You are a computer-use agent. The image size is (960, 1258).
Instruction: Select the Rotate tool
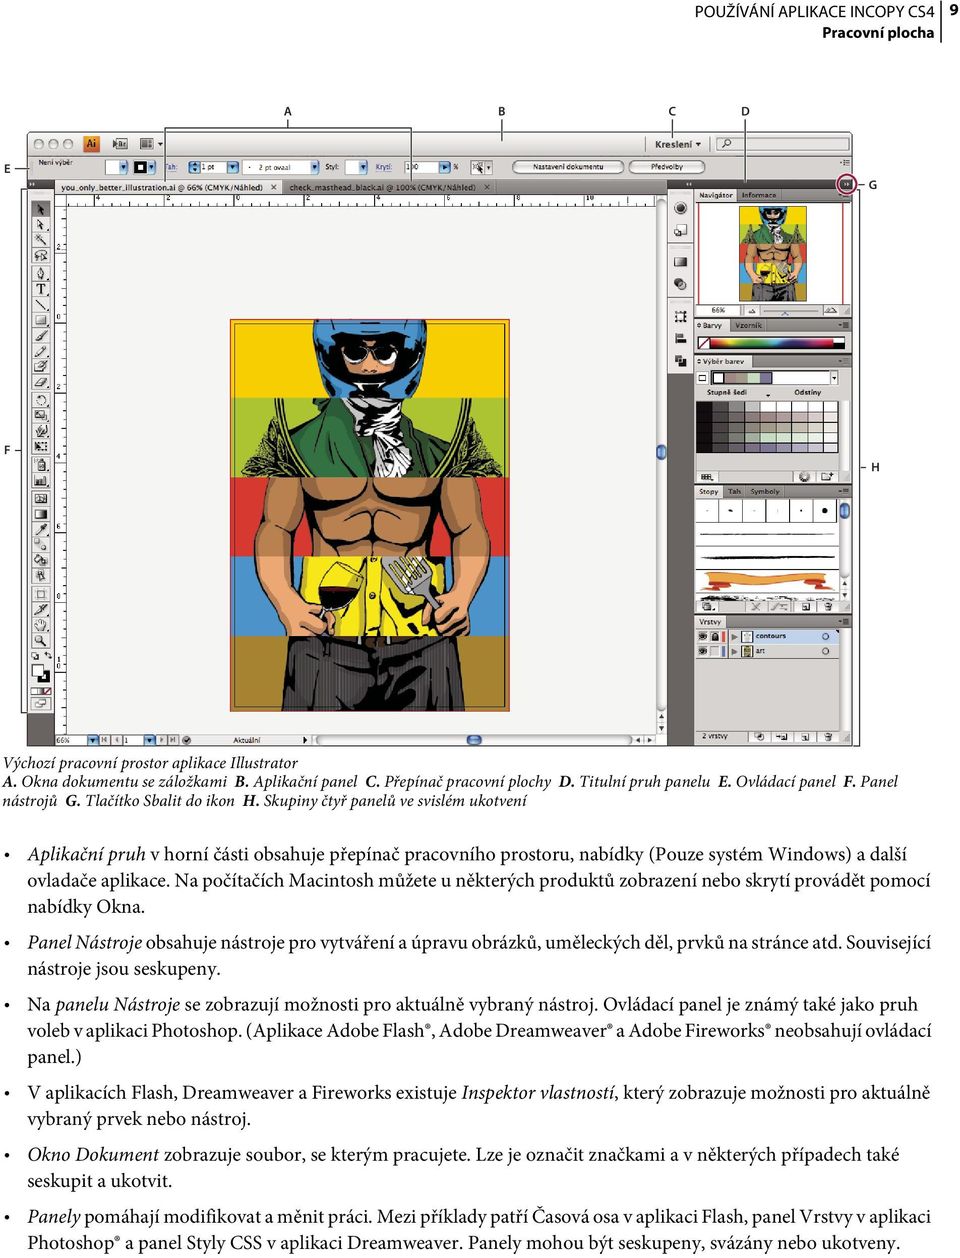point(41,400)
